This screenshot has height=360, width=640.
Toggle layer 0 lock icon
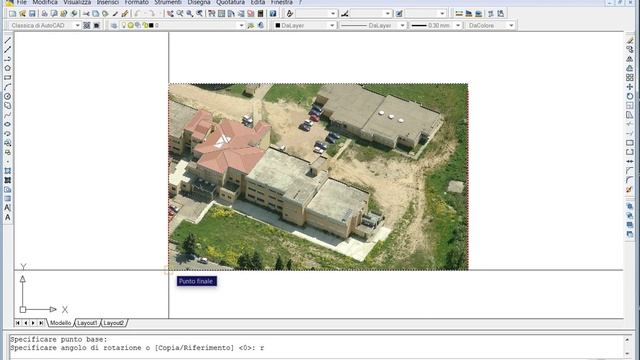(145, 25)
